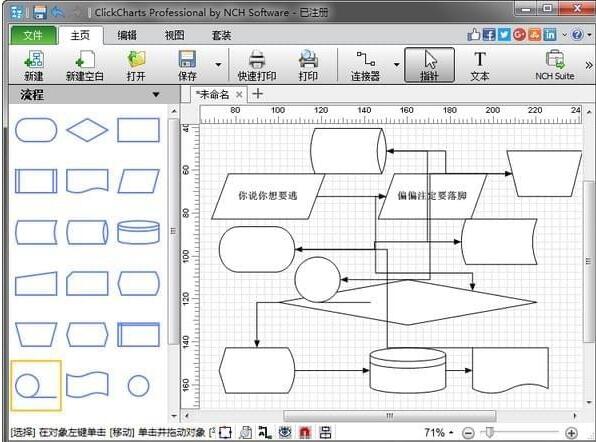This screenshot has height=442, width=596.
Task: Click the 保存 (Save) floppy icon
Action: [x=187, y=65]
